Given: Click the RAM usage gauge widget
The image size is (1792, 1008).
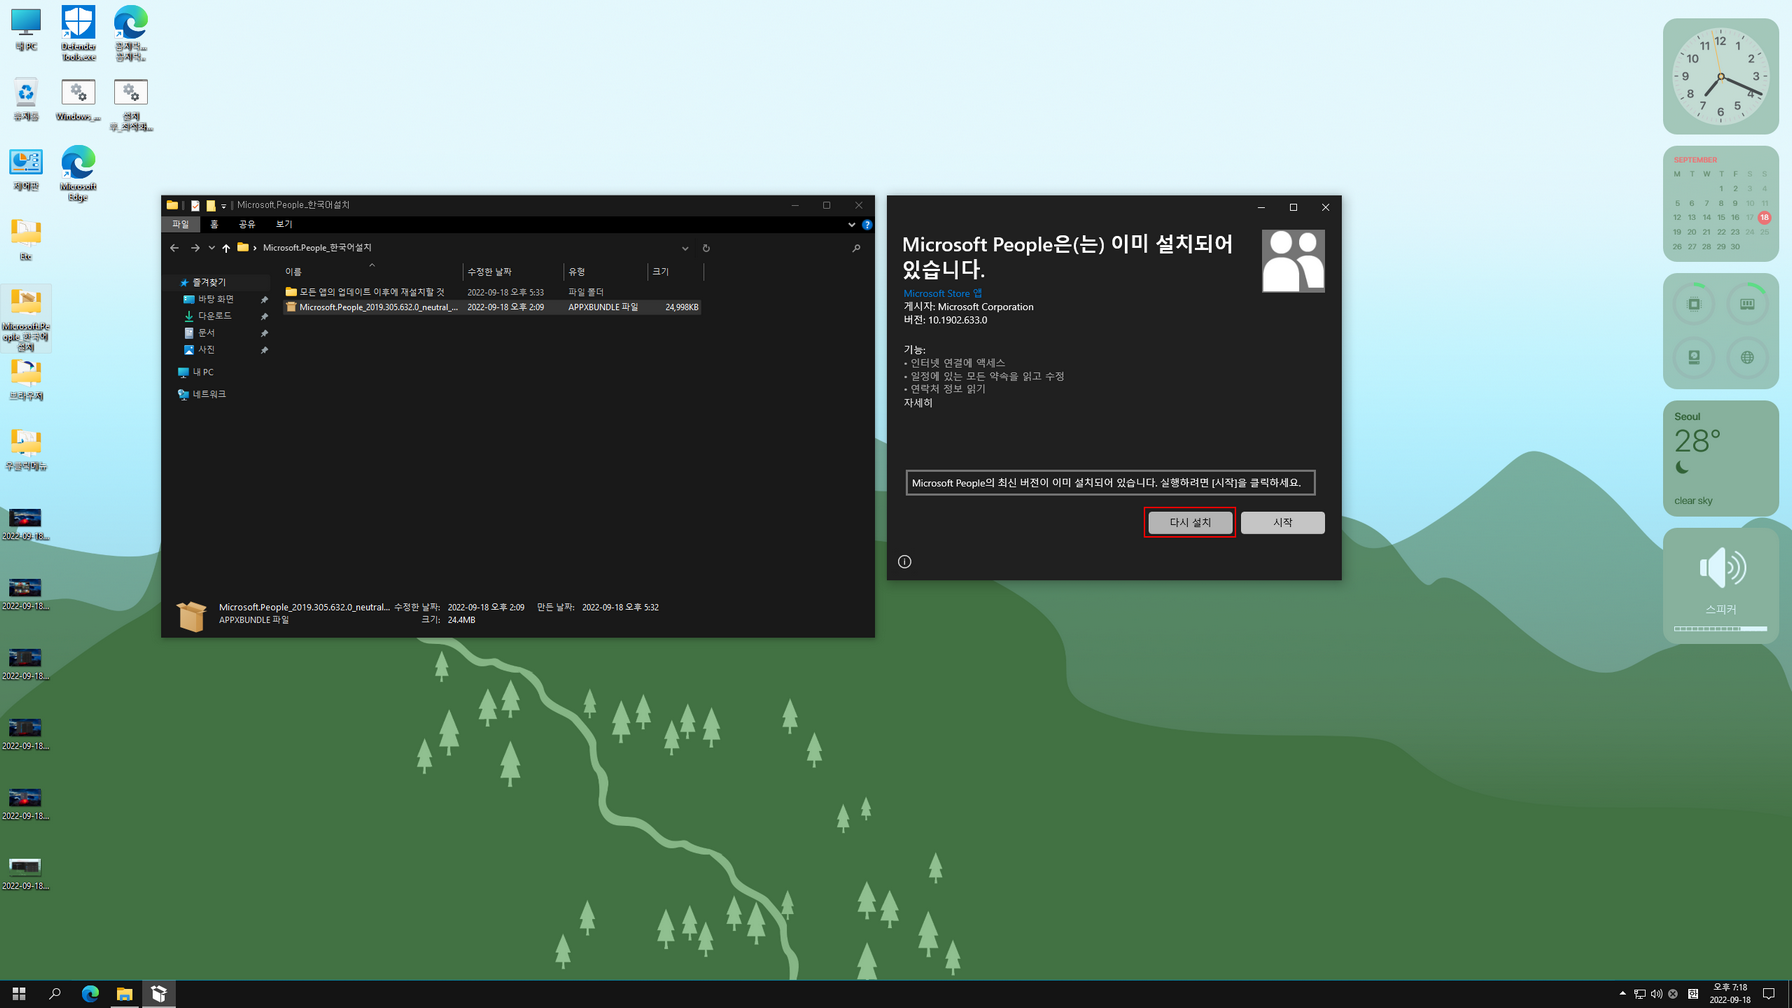Looking at the screenshot, I should coord(1747,304).
